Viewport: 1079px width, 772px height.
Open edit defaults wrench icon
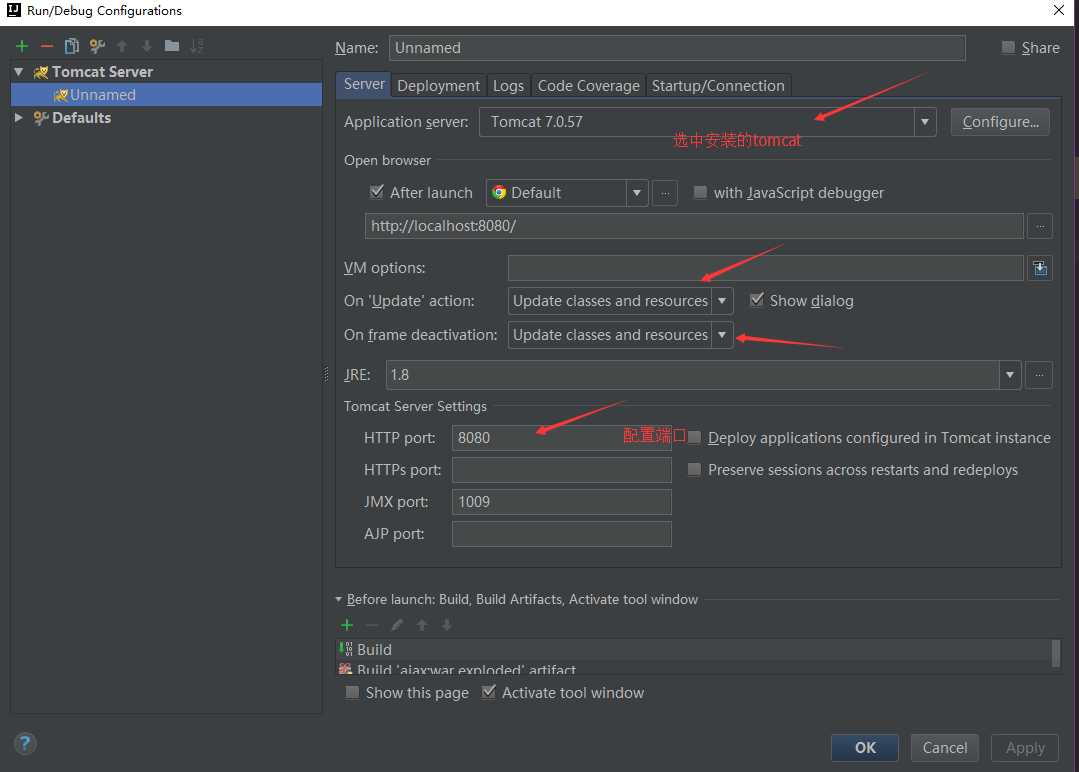click(97, 46)
